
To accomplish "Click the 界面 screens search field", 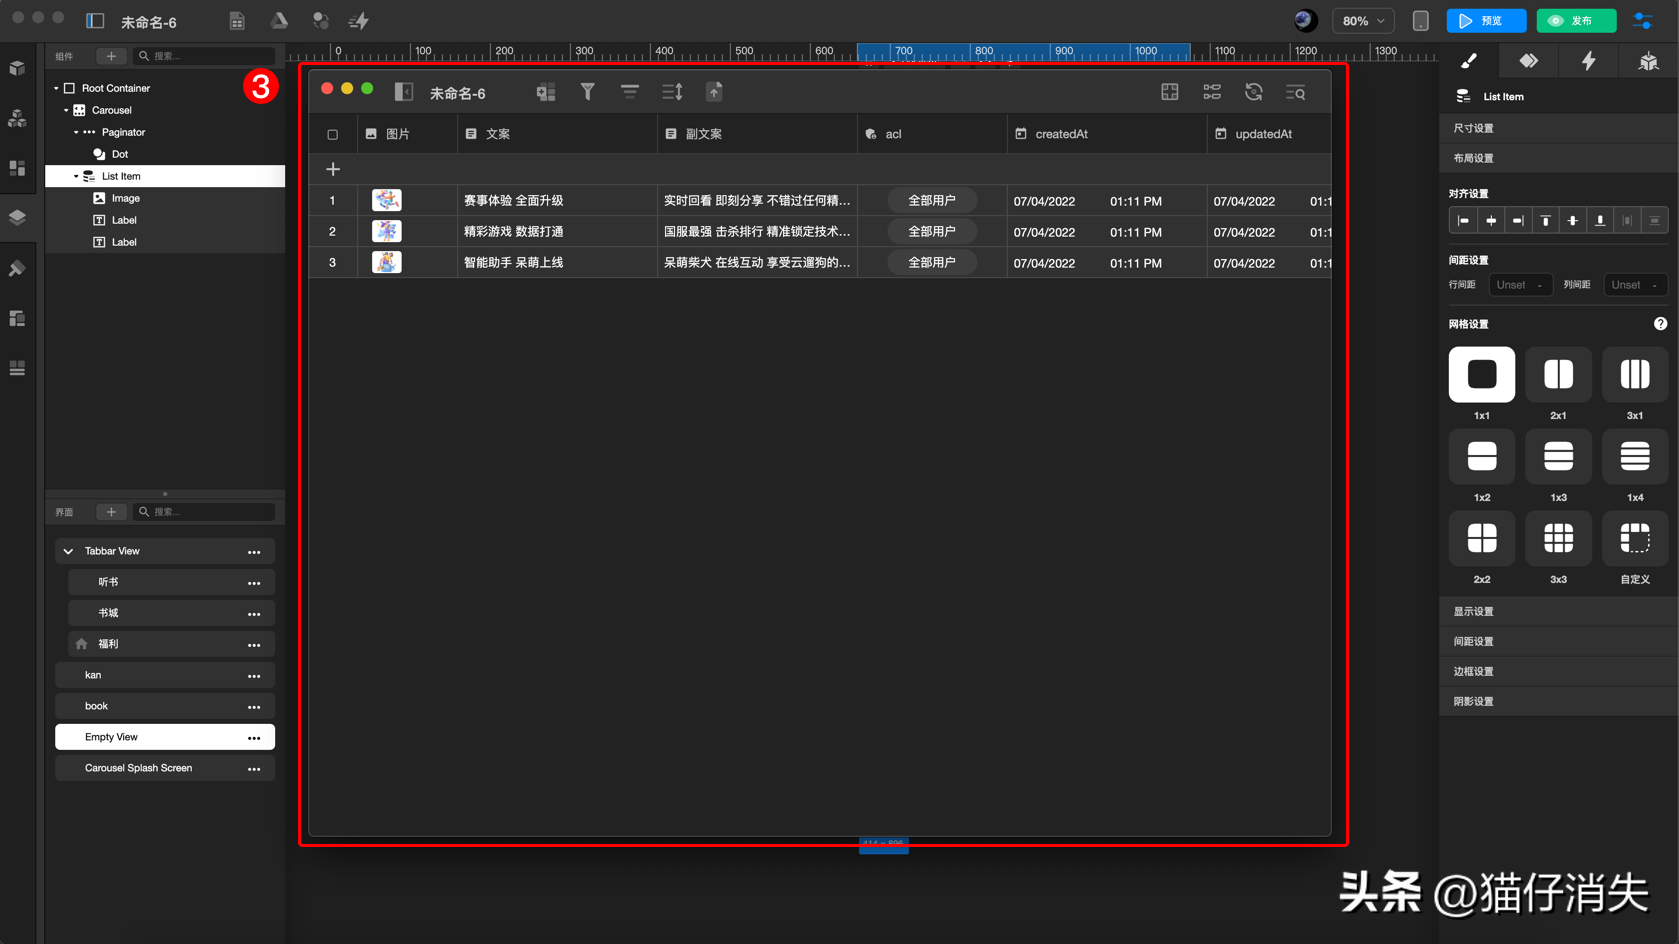I will (x=204, y=512).
